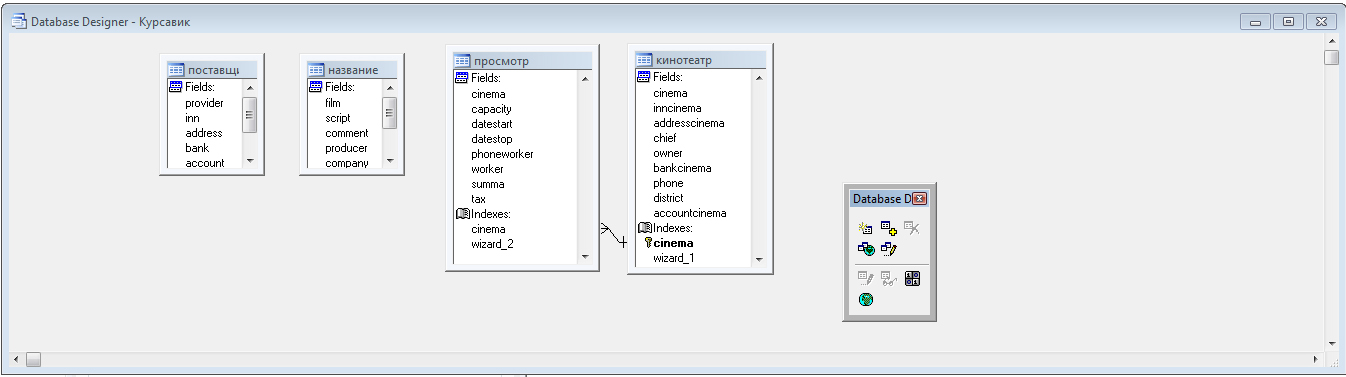Click the название table icon
This screenshot has height=377, width=1346.
[316, 69]
